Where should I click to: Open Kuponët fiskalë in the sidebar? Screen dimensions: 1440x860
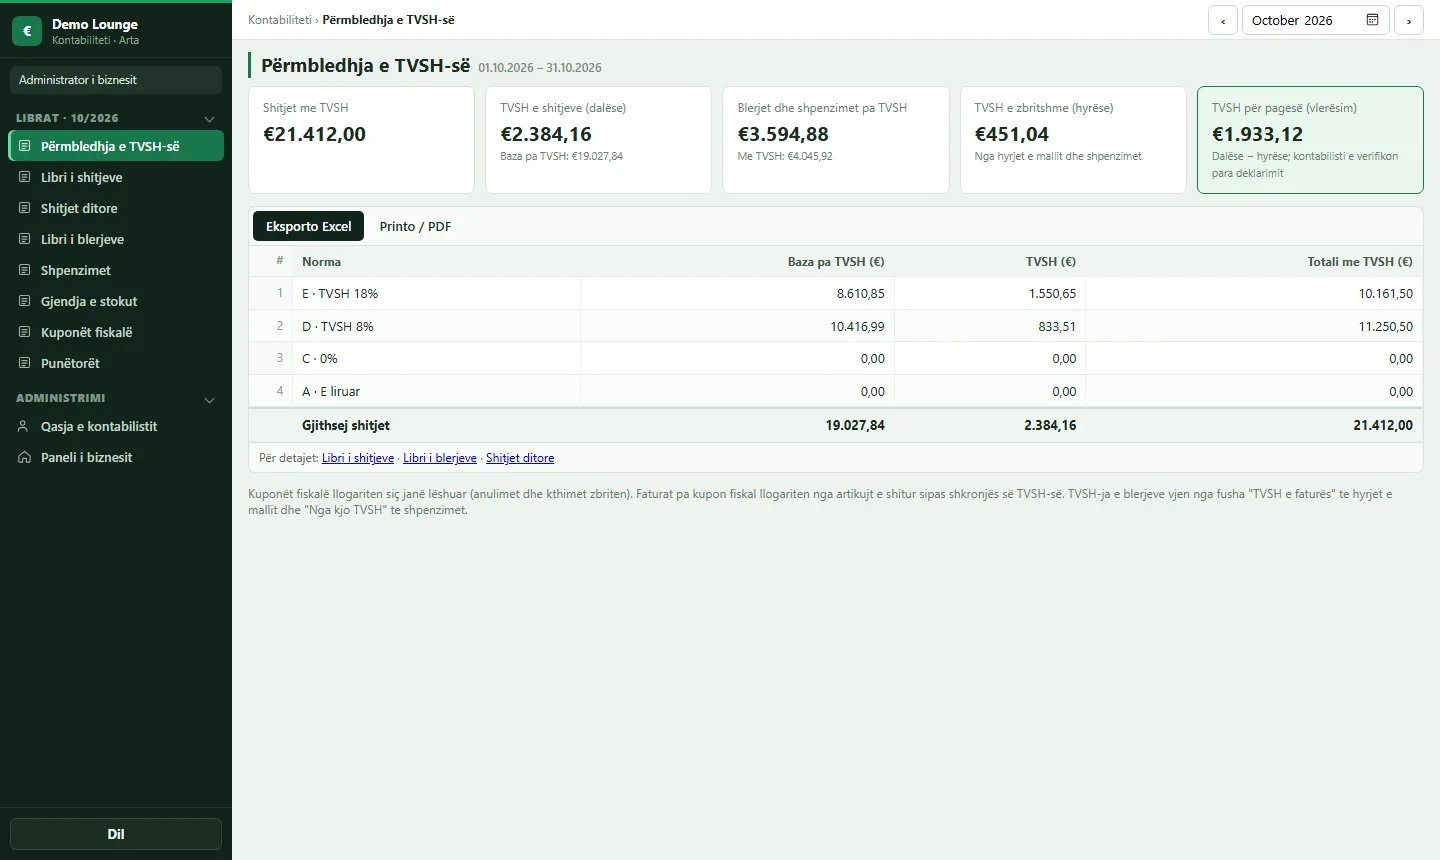coord(116,332)
